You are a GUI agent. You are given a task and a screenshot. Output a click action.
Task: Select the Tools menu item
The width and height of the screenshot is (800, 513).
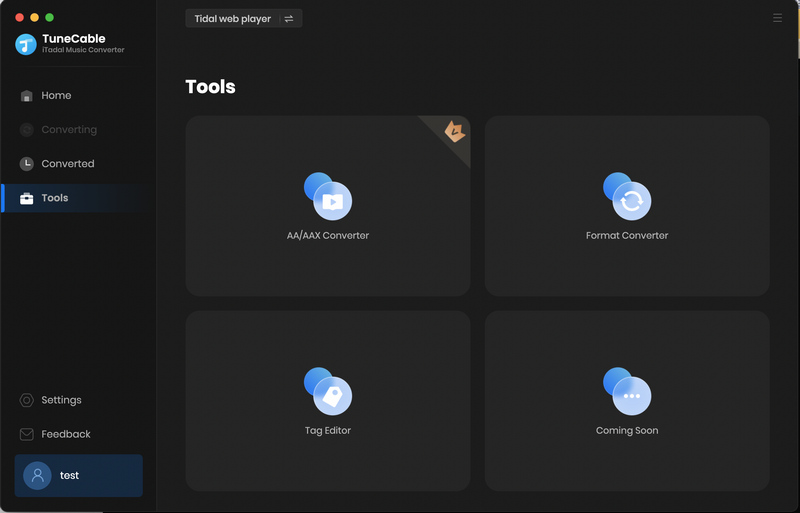(x=79, y=198)
